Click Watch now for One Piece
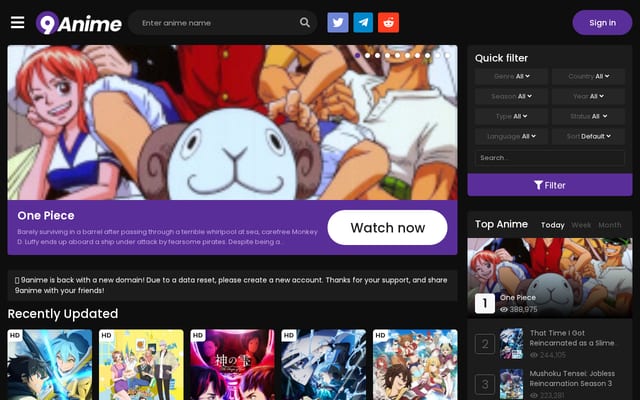The image size is (640, 400). [387, 227]
